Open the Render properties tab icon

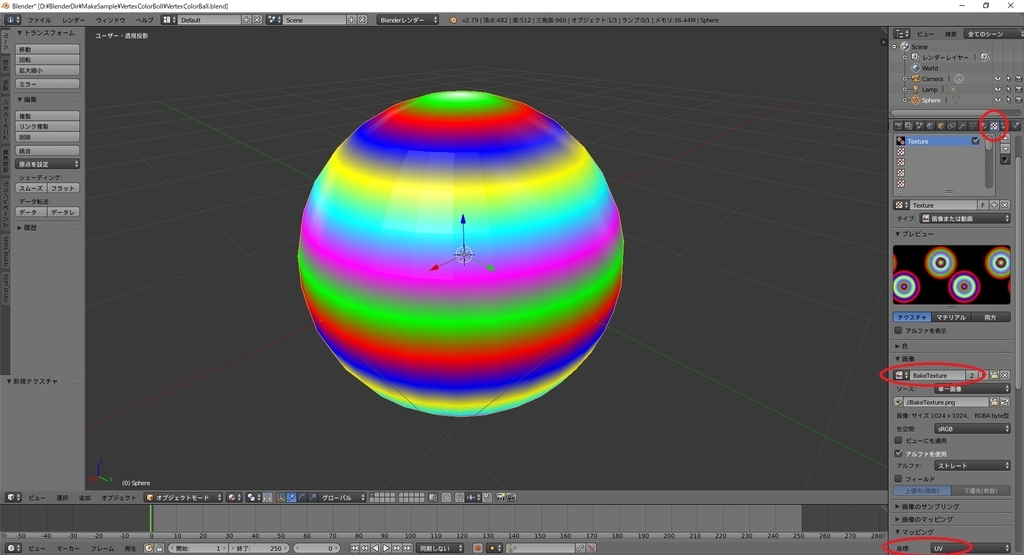898,125
